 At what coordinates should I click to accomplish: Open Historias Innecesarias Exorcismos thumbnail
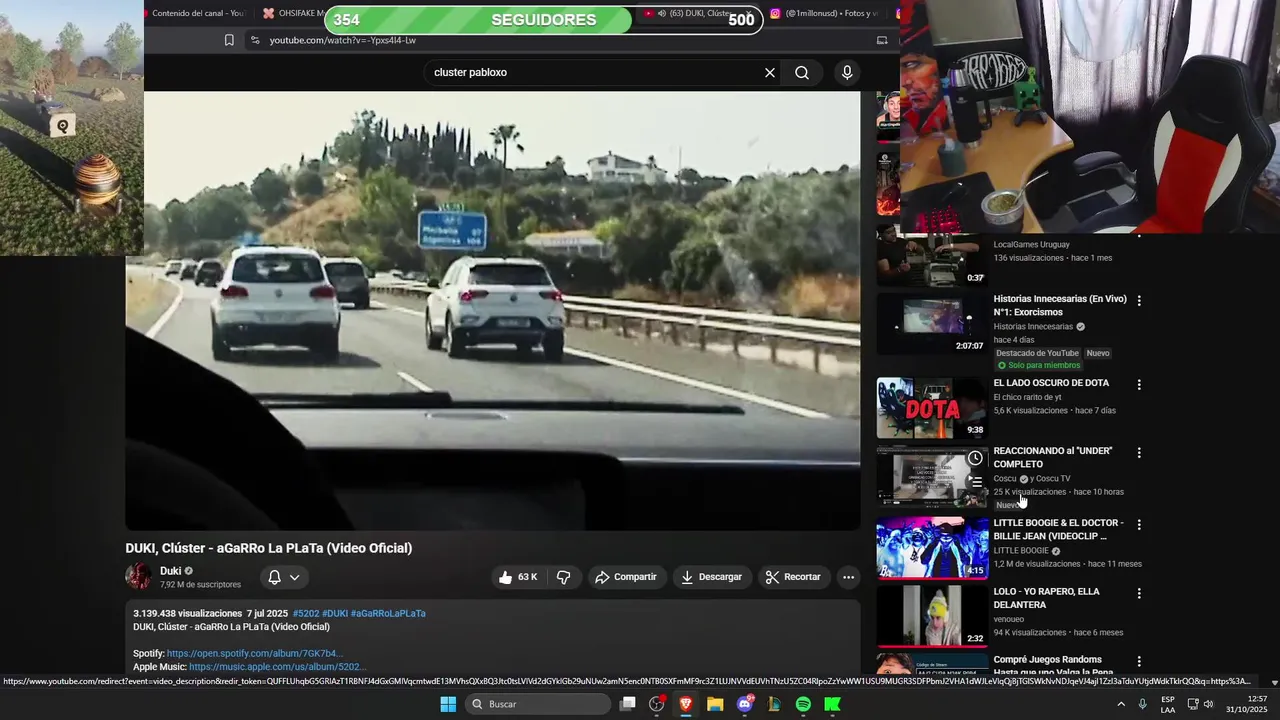932,323
